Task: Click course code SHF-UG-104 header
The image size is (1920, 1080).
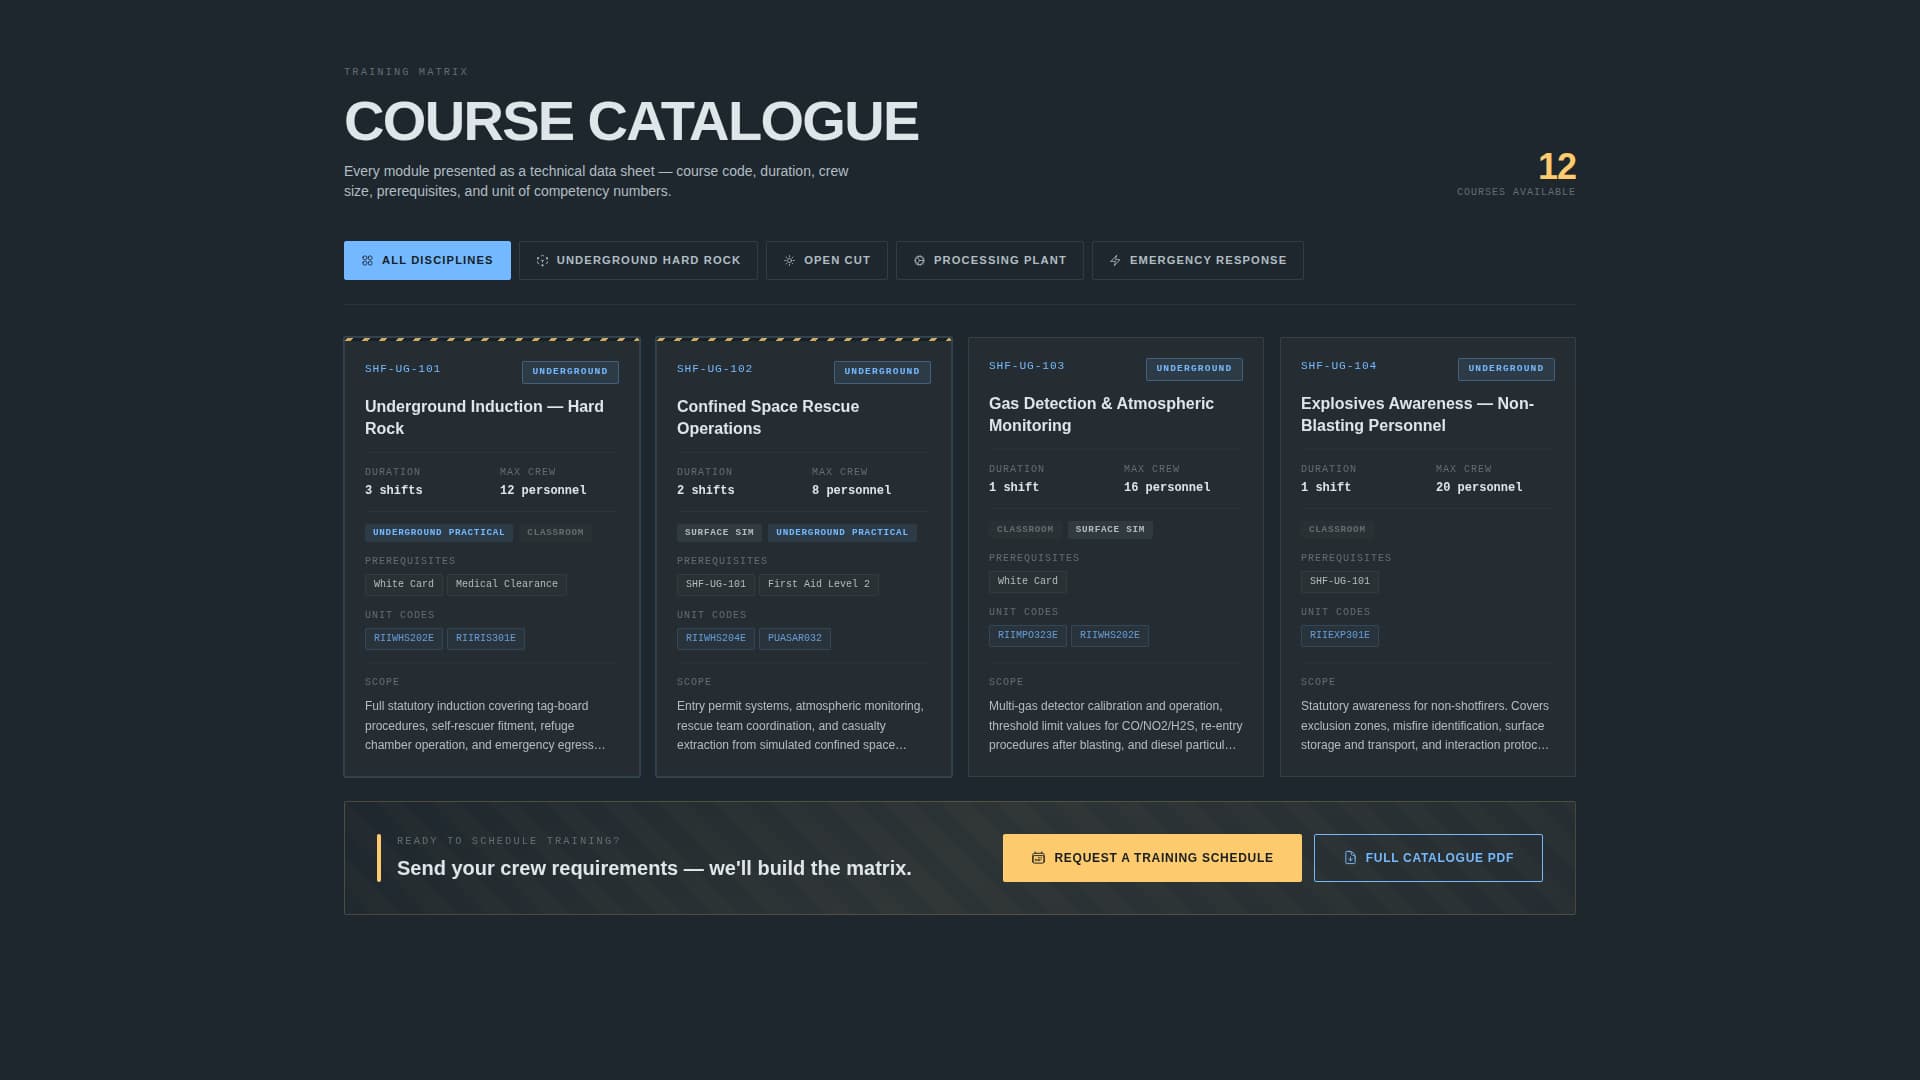Action: [x=1339, y=366]
